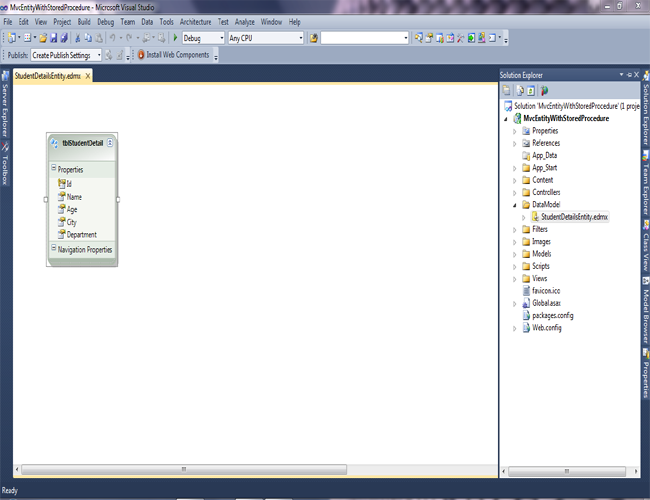Select the Department property in entity
The height and width of the screenshot is (500, 650).
pyautogui.click(x=82, y=235)
